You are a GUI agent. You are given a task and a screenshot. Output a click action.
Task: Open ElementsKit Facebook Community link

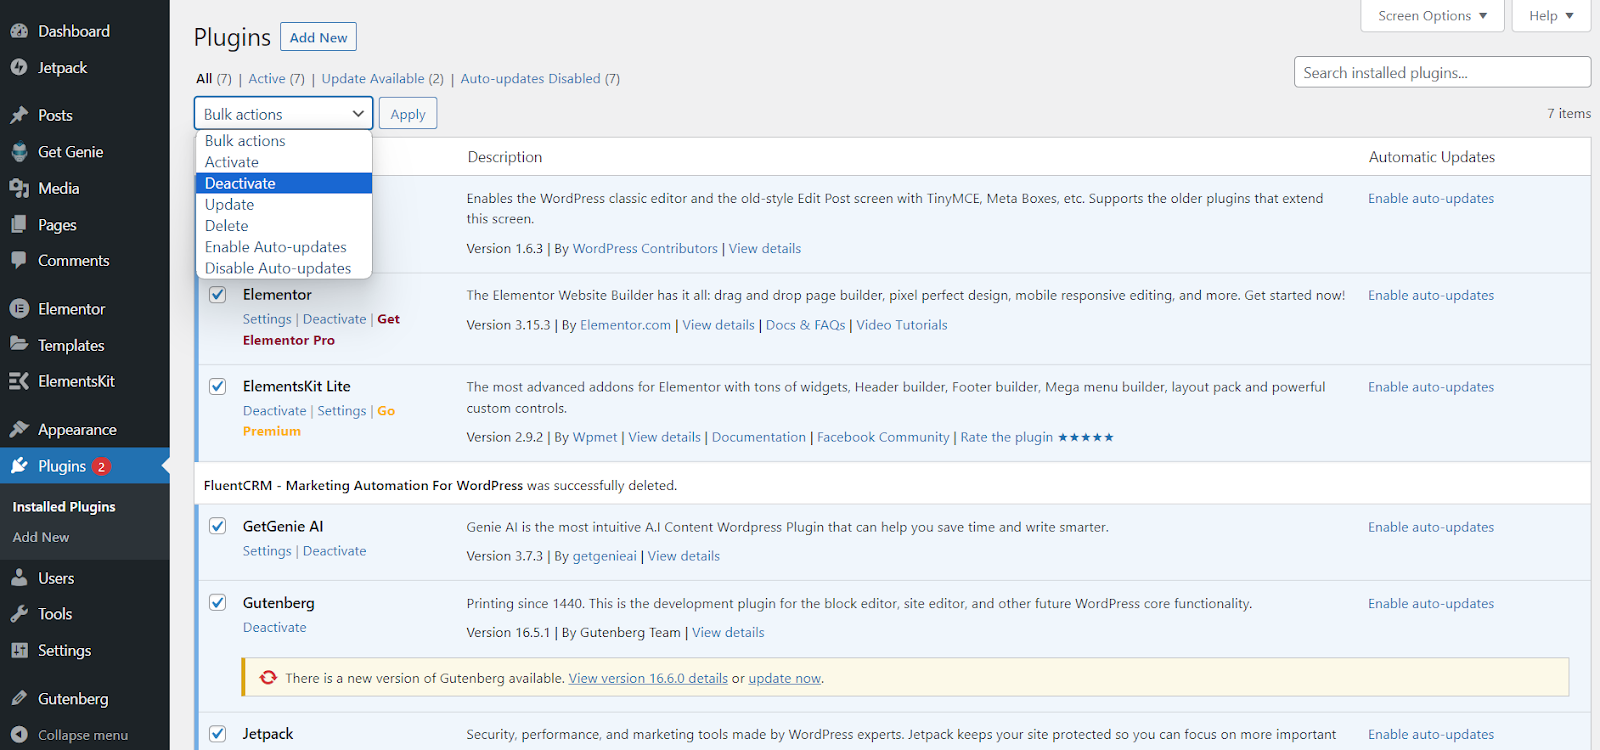click(883, 437)
